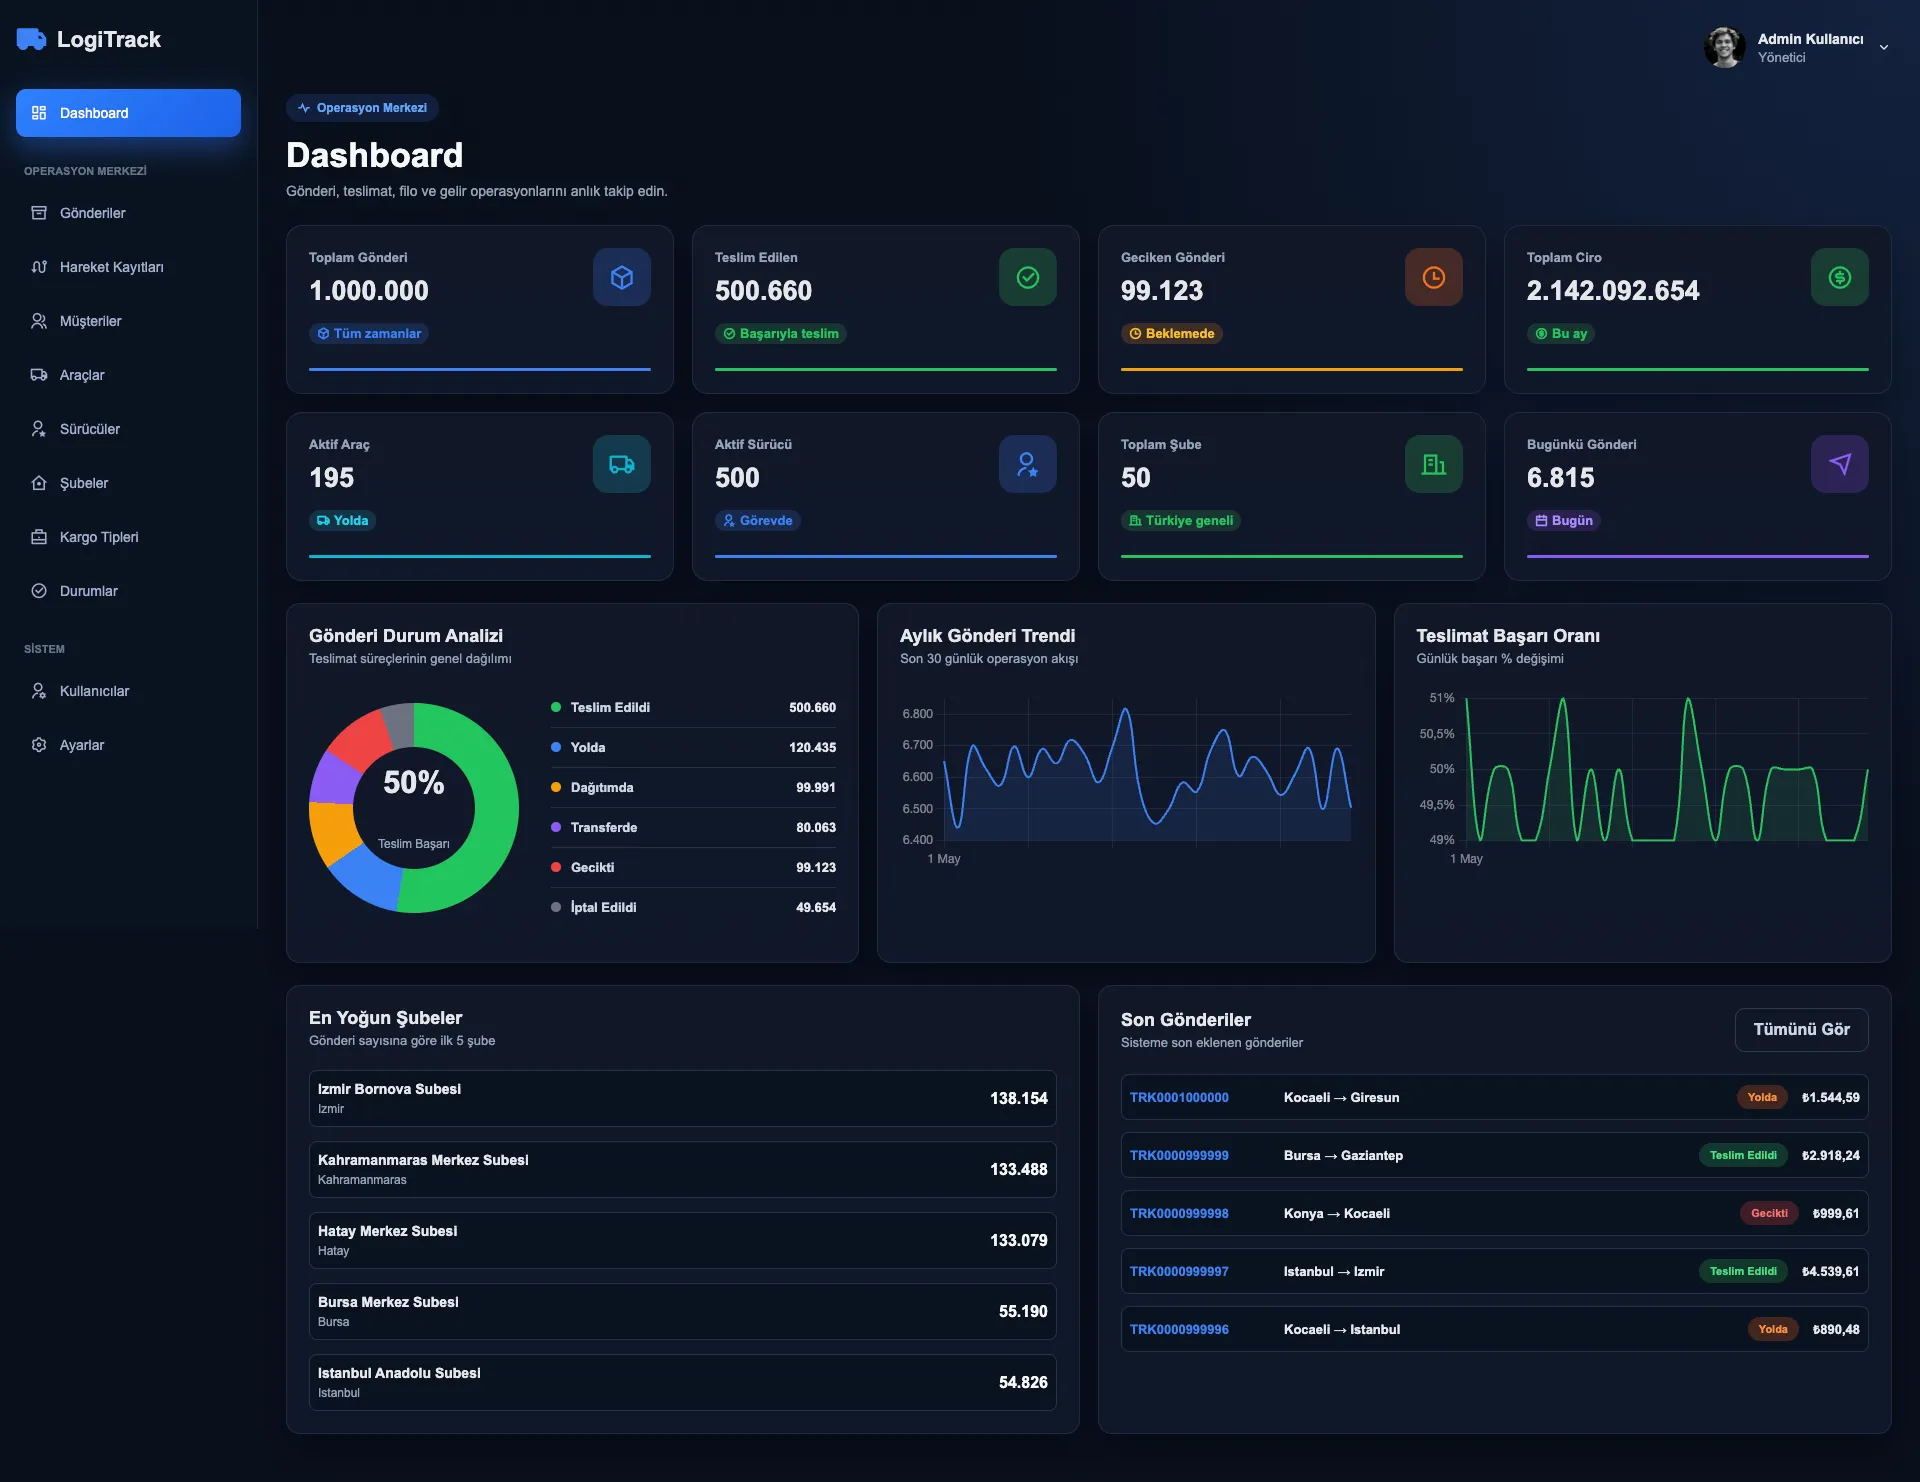Click the Başarıyla teslim badge
The height and width of the screenshot is (1482, 1920).
[x=781, y=334]
